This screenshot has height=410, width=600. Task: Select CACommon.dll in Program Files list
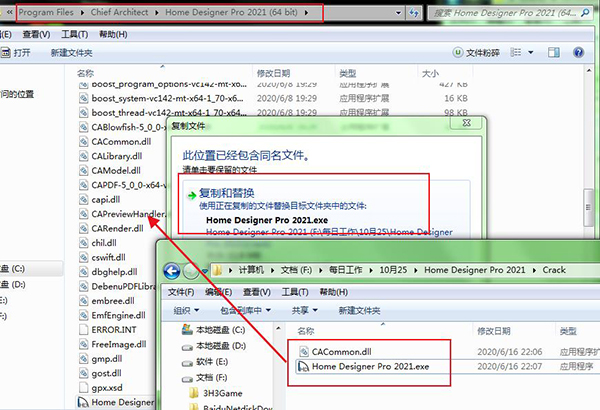(x=121, y=142)
